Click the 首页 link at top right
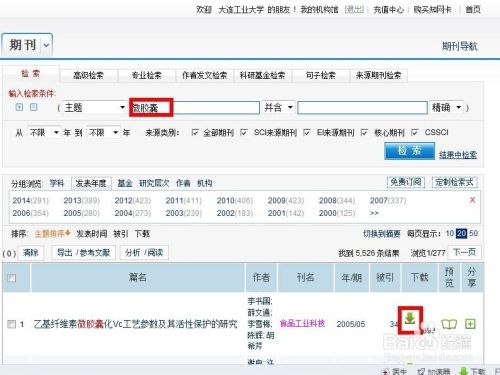500x375 pixels. (x=473, y=10)
